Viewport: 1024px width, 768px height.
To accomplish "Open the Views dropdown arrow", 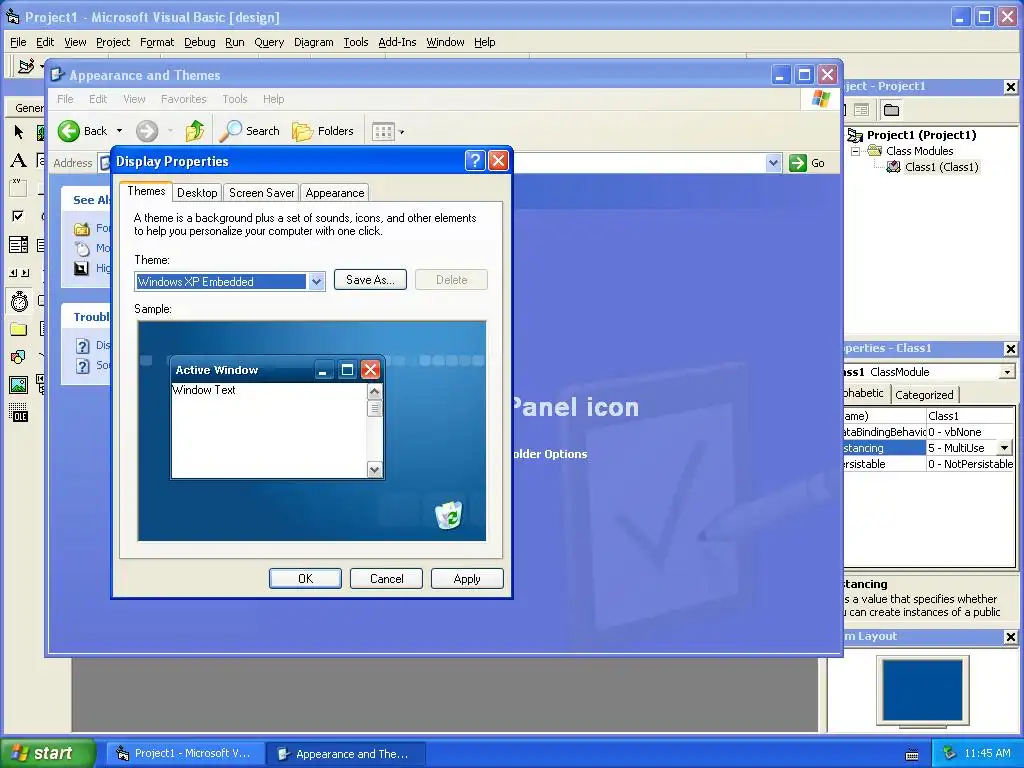I will [x=402, y=132].
